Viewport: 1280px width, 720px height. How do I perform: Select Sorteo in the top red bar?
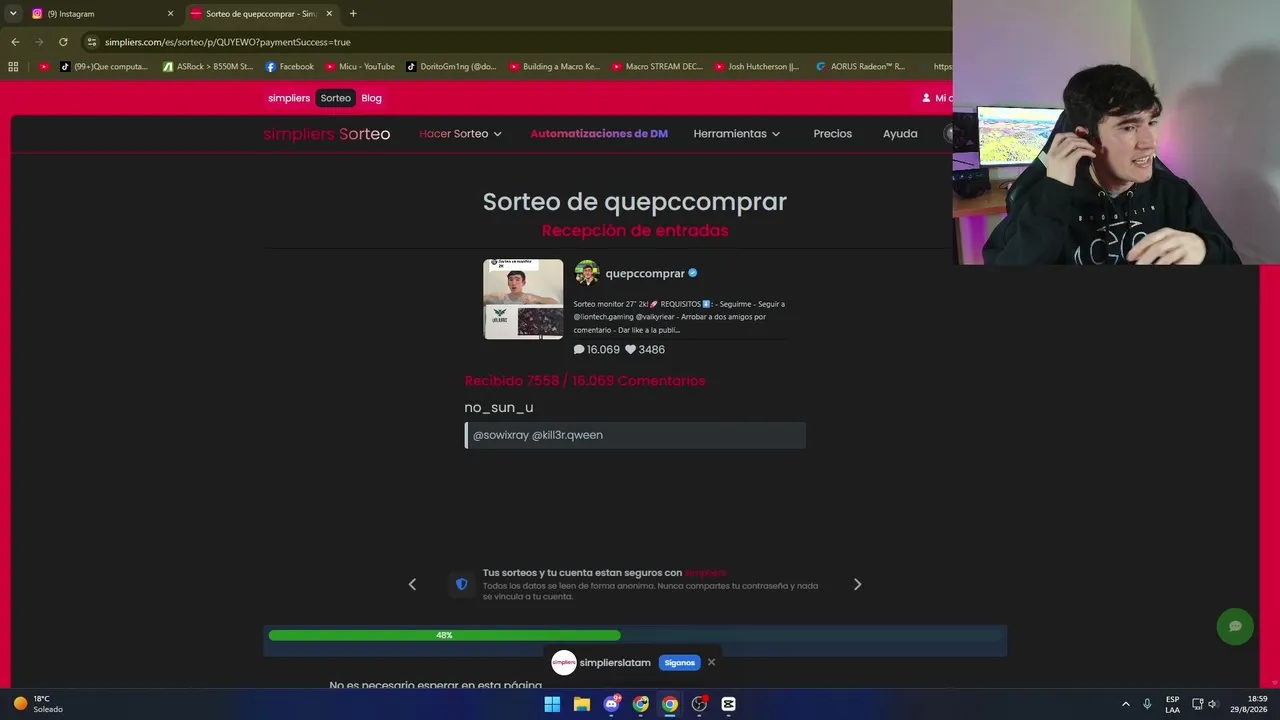[336, 98]
